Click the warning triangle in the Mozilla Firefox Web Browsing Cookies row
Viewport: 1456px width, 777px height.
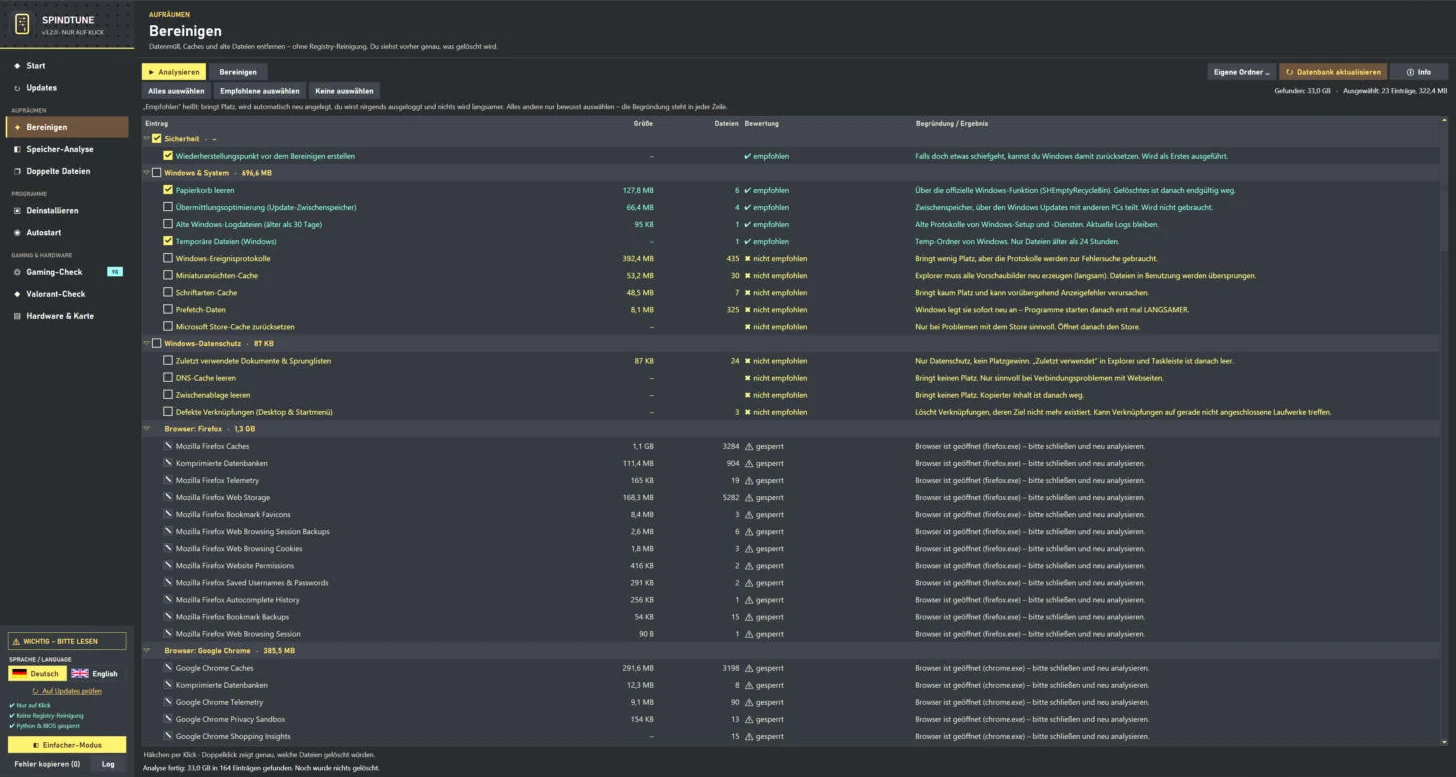point(749,548)
